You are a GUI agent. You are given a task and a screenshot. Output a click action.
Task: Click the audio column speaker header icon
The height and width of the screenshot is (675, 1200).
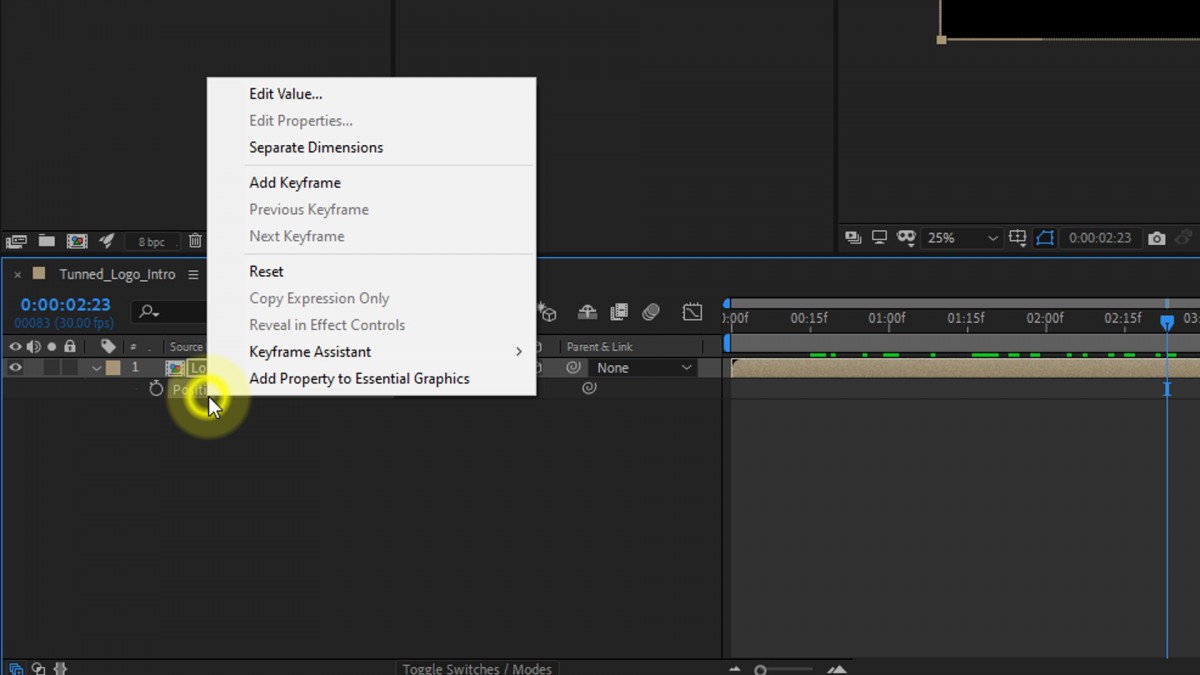tap(33, 347)
